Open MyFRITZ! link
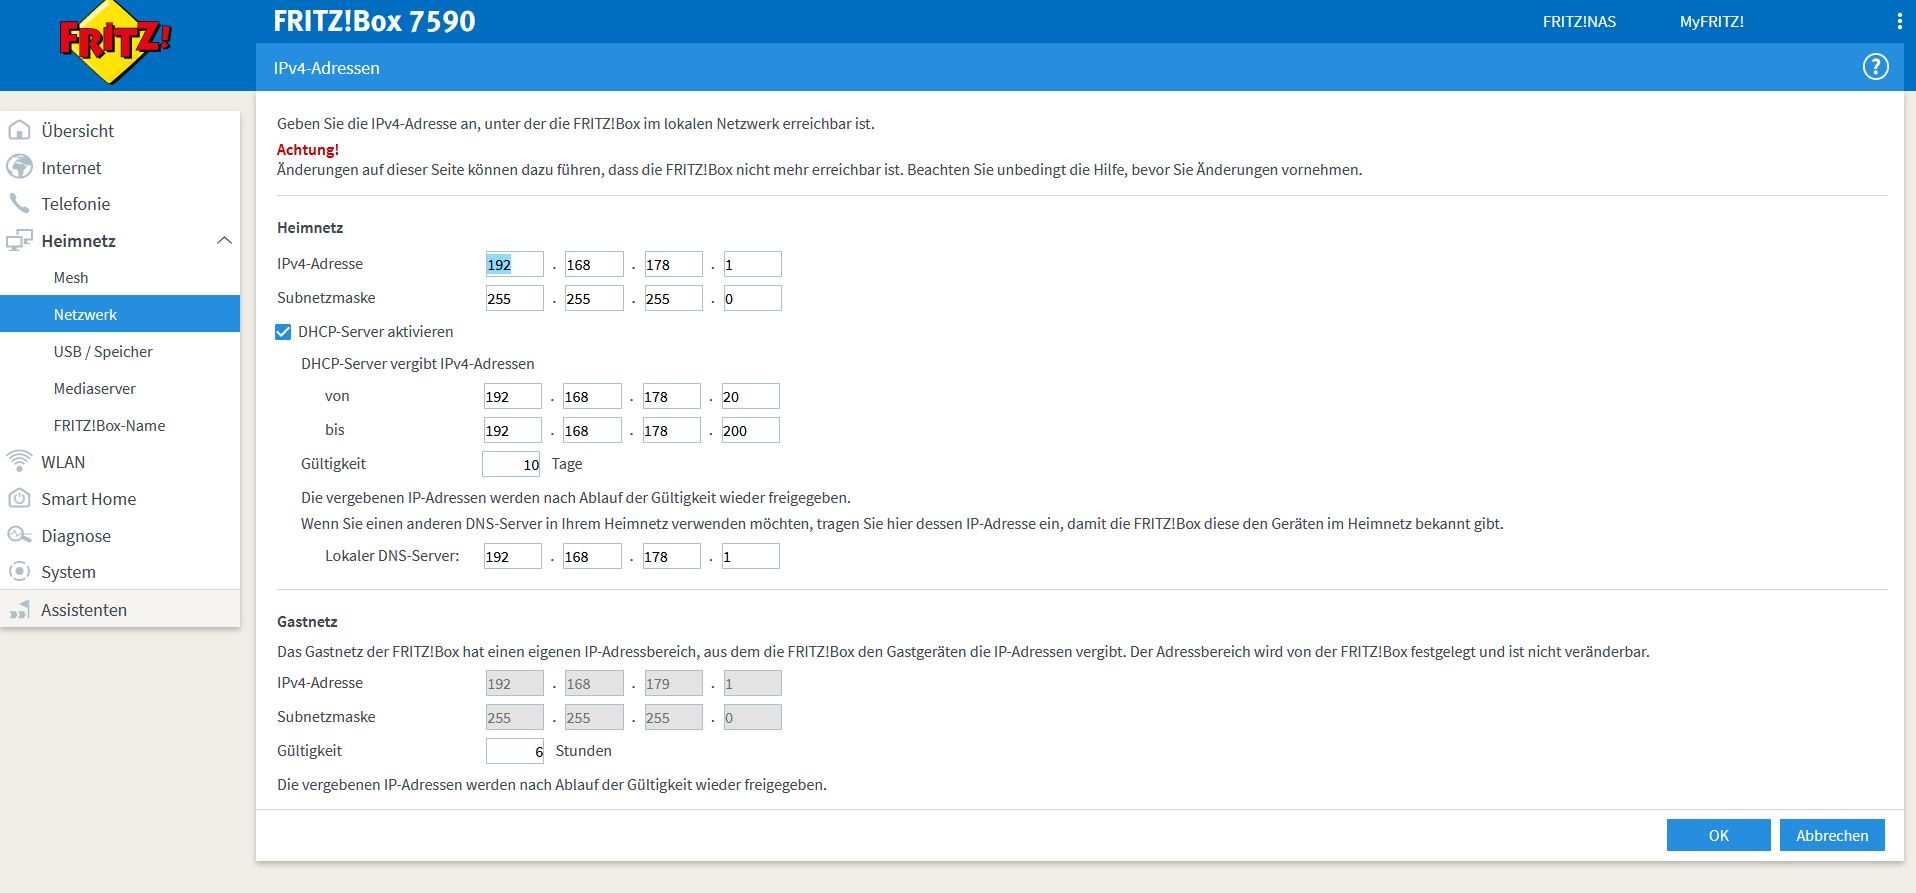Viewport: 1916px width, 893px height. pyautogui.click(x=1711, y=21)
